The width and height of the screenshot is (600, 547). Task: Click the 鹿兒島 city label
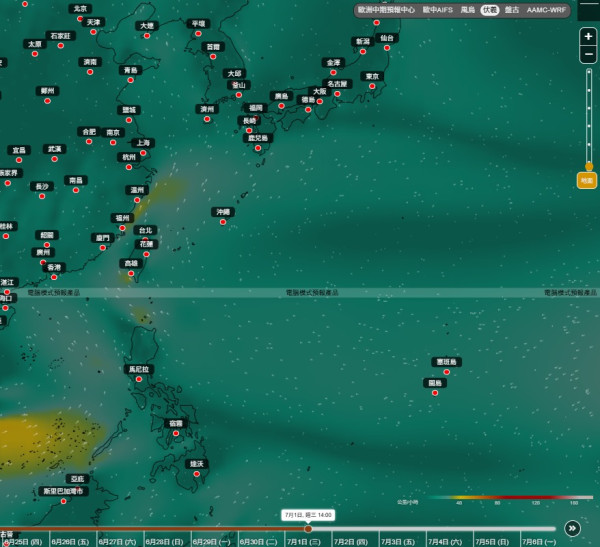coord(258,138)
